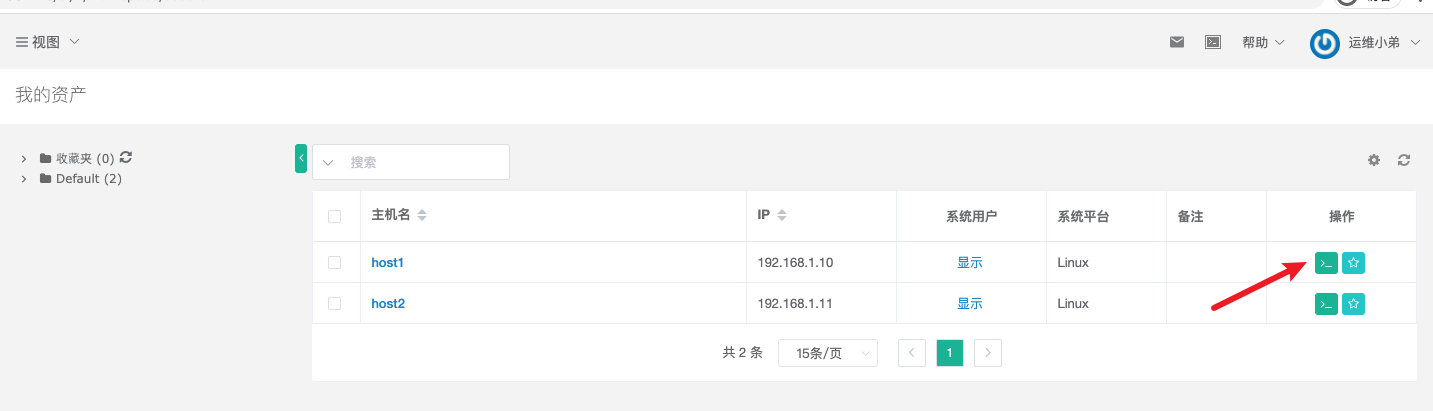Open the 帮助 help menu
Viewport: 1433px width, 411px height.
(1263, 42)
